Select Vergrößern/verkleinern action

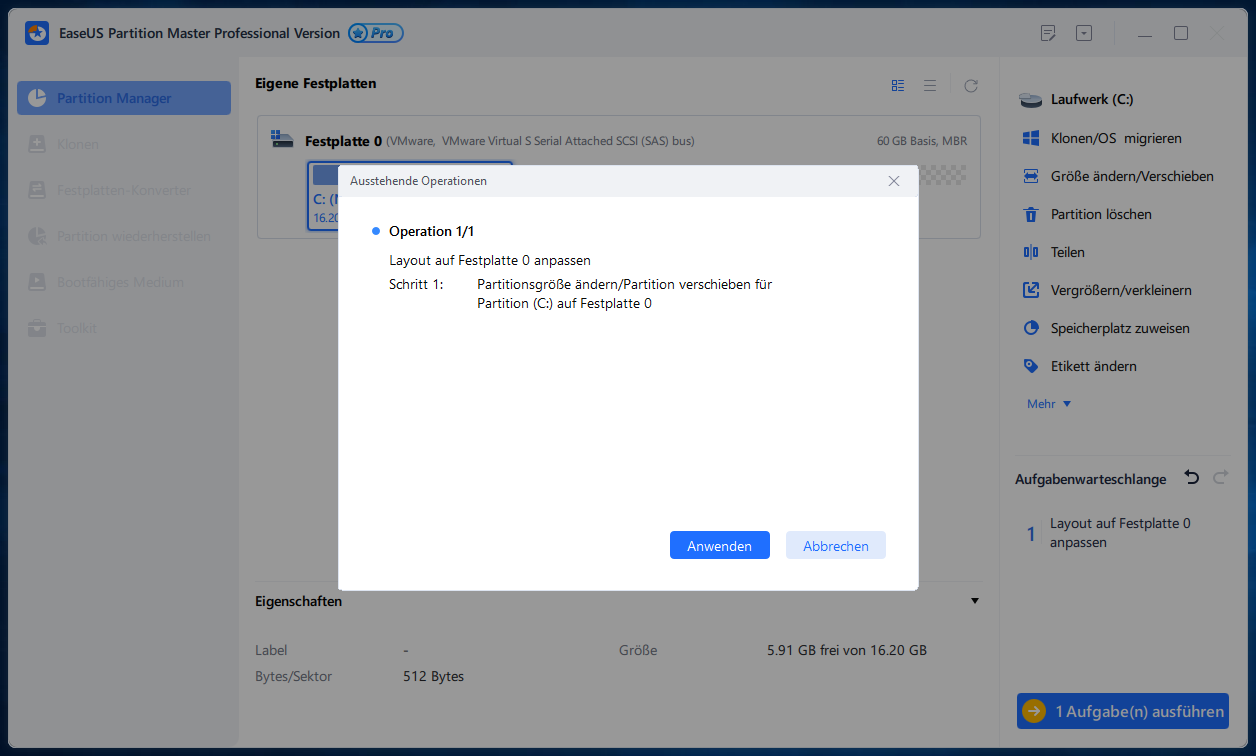[1121, 290]
